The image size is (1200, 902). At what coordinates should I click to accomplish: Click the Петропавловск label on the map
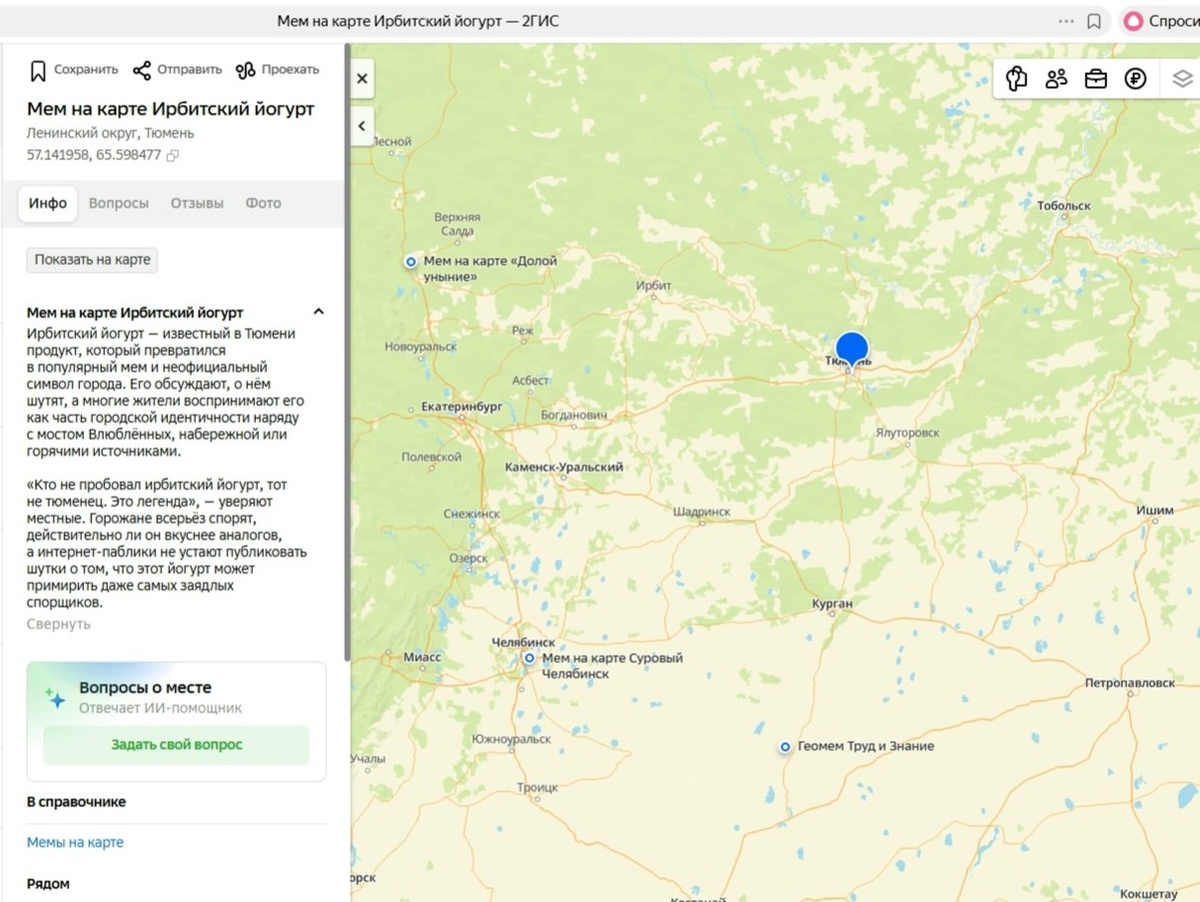1130,684
